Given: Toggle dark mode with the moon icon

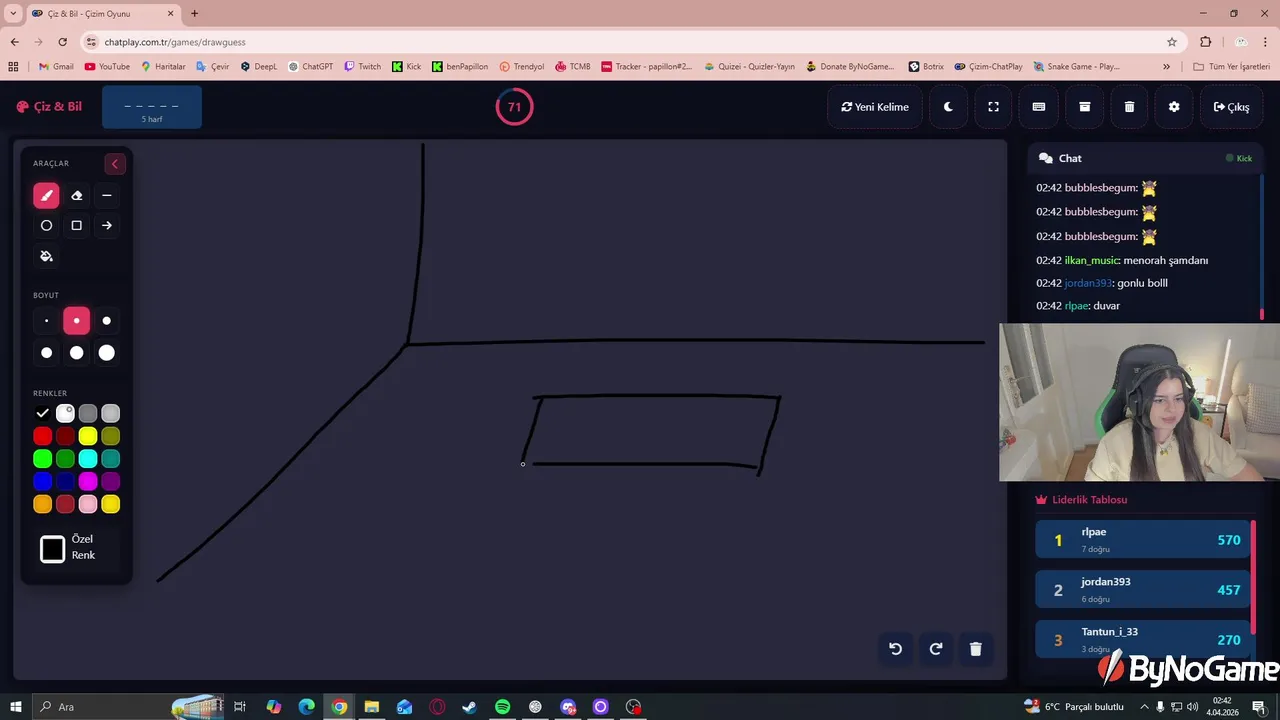Looking at the screenshot, I should point(948,107).
